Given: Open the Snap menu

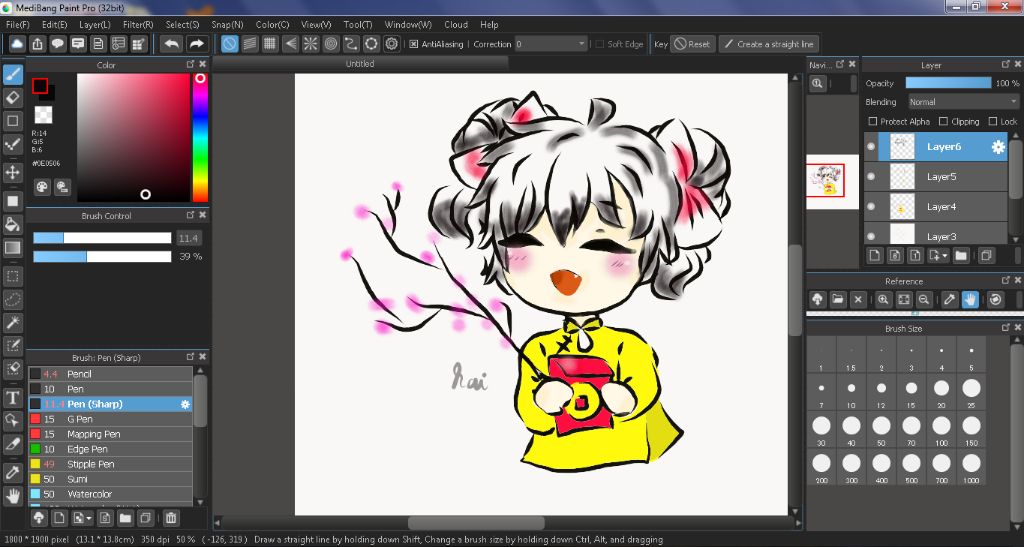Looking at the screenshot, I should click(227, 25).
